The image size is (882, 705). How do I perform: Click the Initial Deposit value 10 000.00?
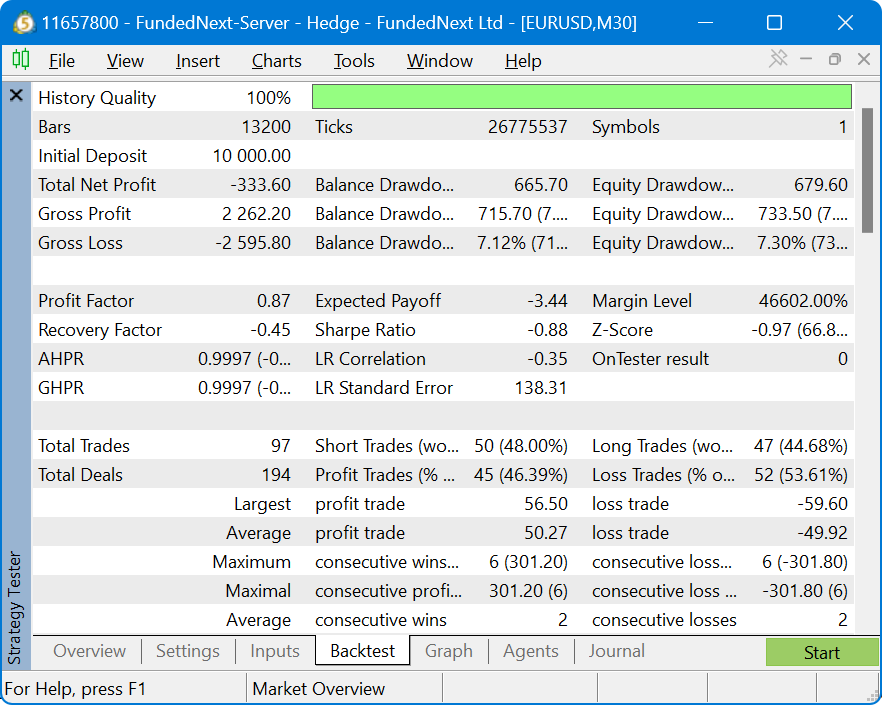pos(251,156)
